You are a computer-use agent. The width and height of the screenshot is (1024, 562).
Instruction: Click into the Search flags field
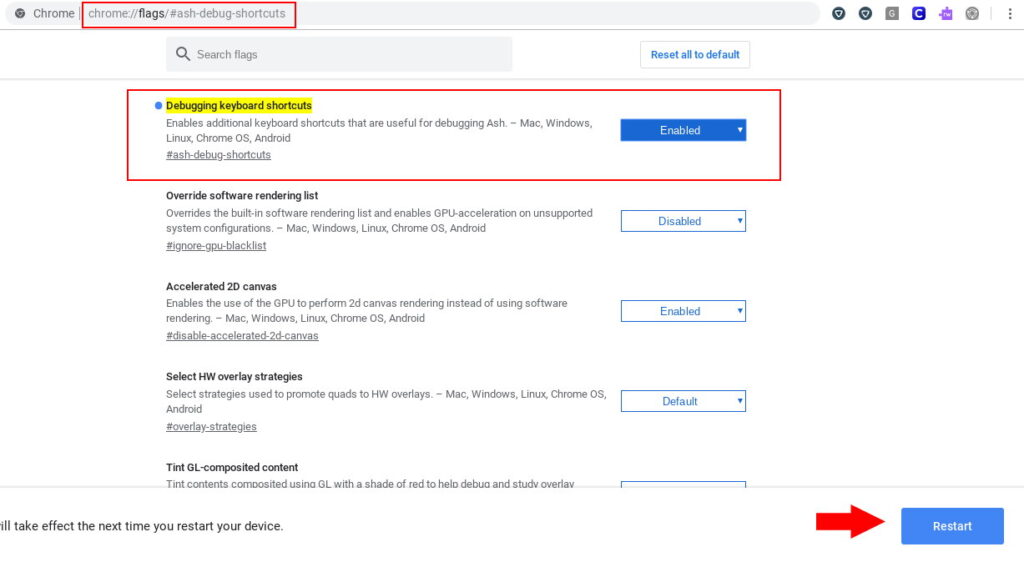[350, 54]
